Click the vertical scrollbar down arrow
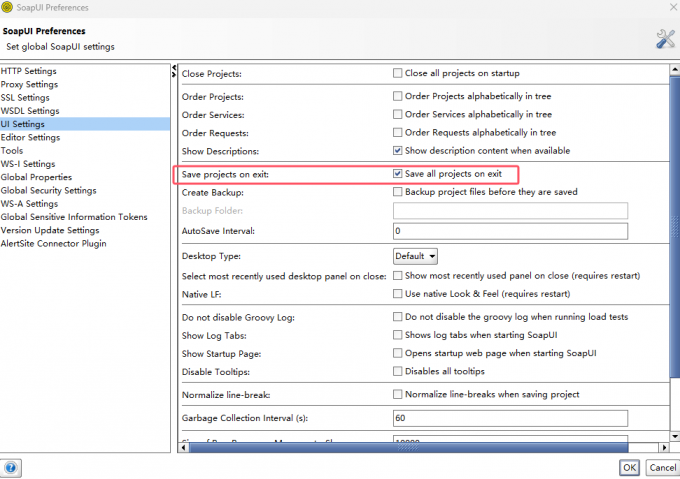680x479 pixels. [x=675, y=436]
